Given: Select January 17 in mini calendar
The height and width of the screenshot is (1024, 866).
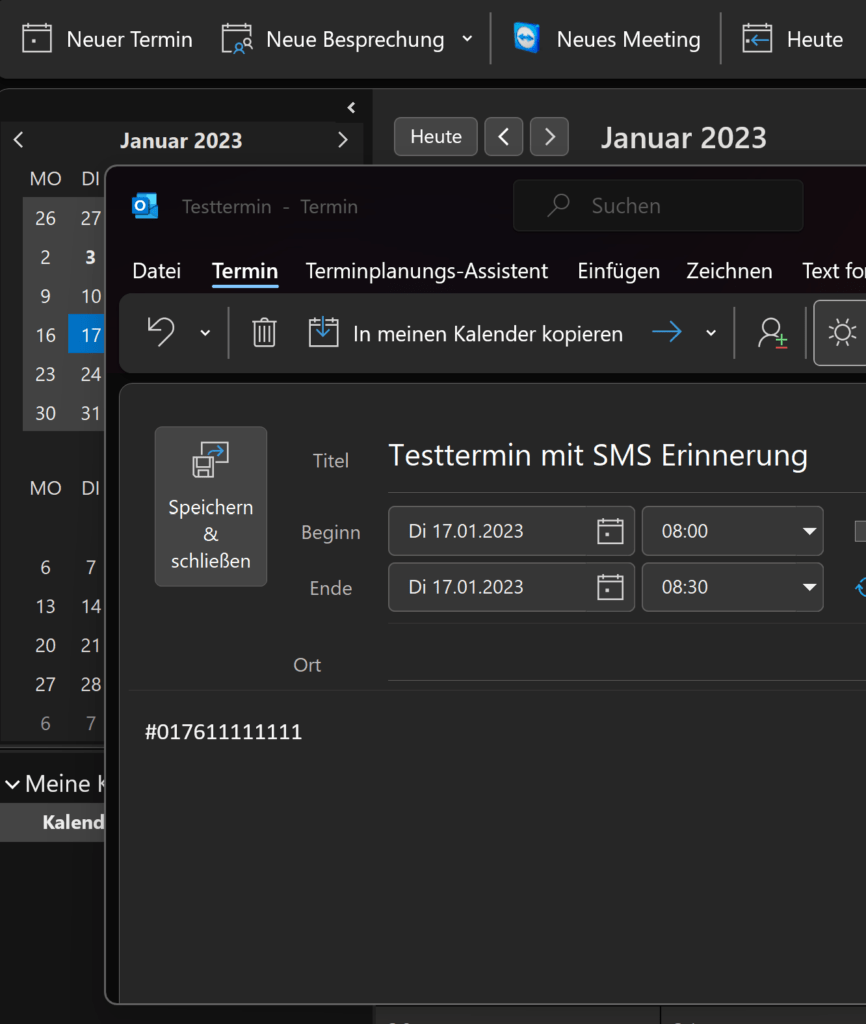Looking at the screenshot, I should (x=88, y=335).
